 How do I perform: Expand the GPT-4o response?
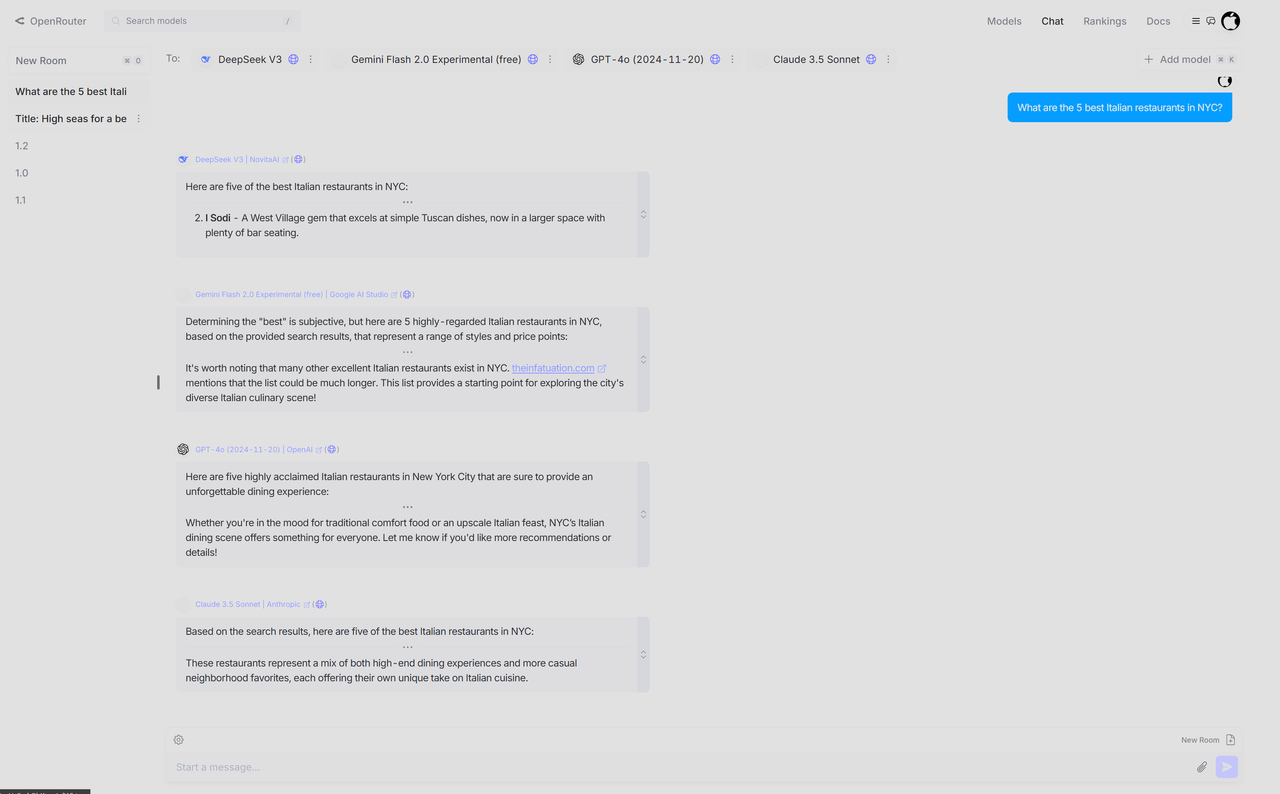[x=643, y=514]
